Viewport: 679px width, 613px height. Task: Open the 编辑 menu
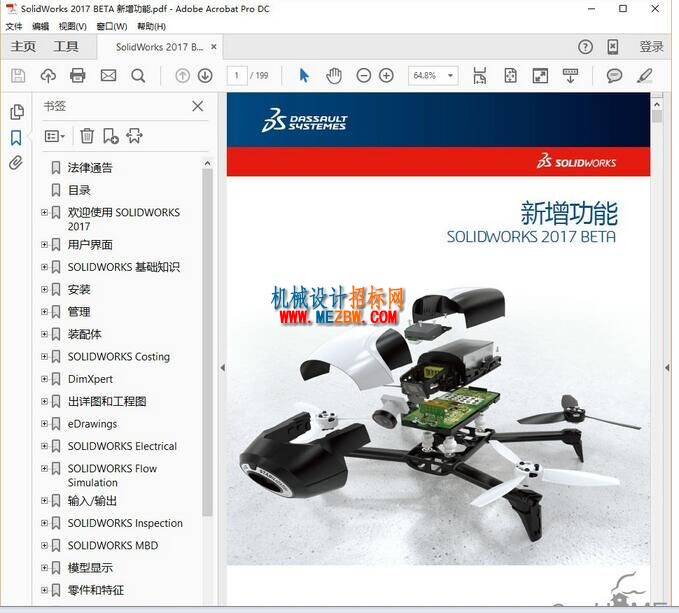40,27
